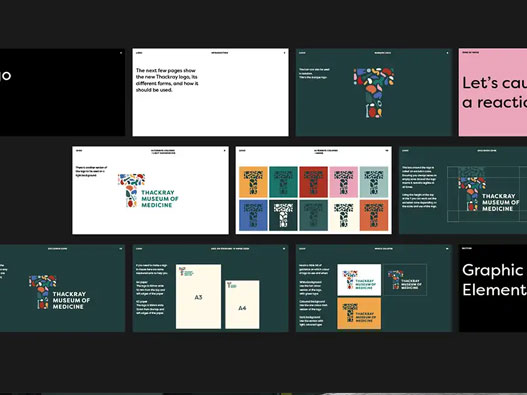Select the logo exclusion zone grid slide
Image resolution: width=527 pixels, height=395 pixels.
[463, 190]
